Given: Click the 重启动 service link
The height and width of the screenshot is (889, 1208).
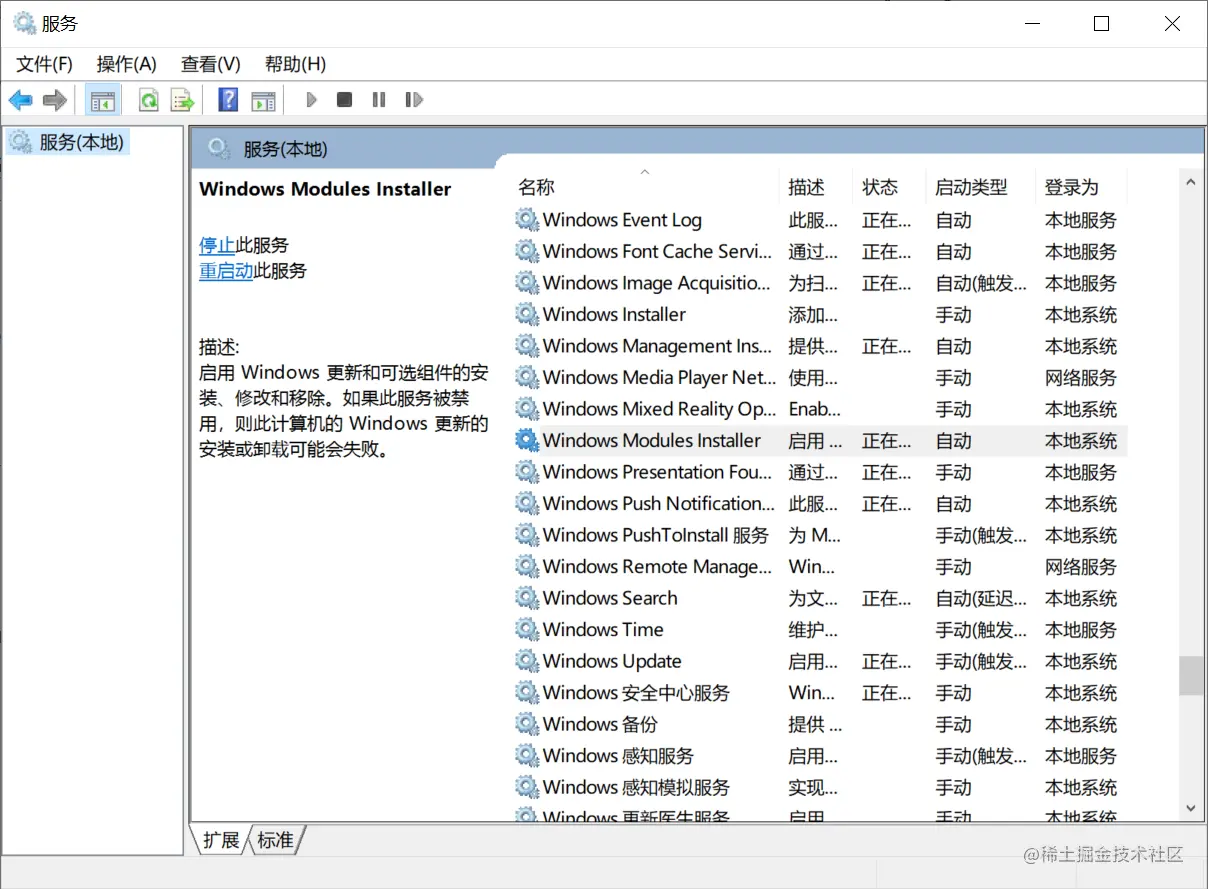Looking at the screenshot, I should coord(226,270).
